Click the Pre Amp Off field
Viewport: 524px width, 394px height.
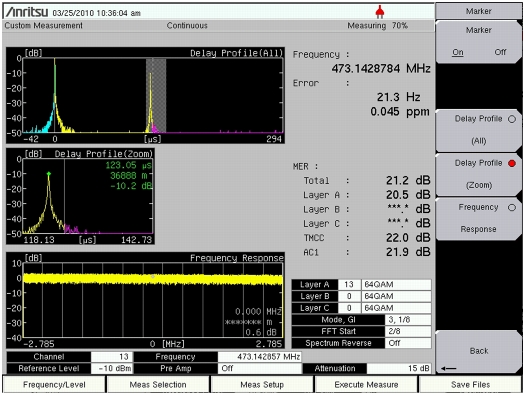coord(260,368)
